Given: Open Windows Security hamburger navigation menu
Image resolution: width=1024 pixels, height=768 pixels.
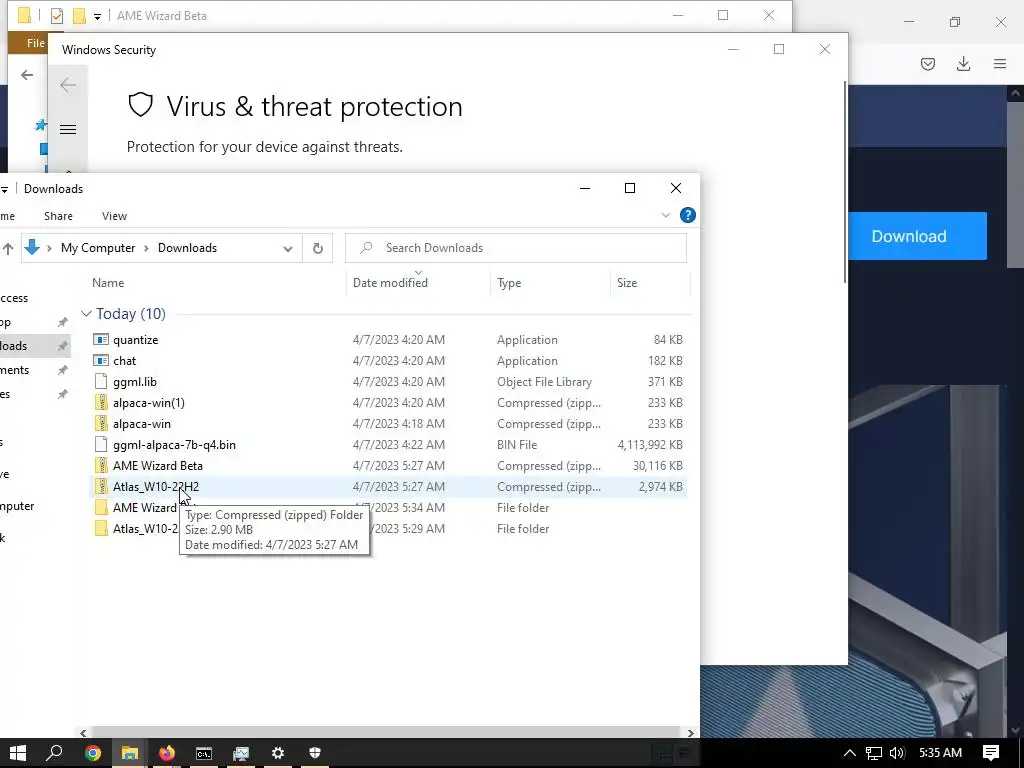Looking at the screenshot, I should point(68,129).
